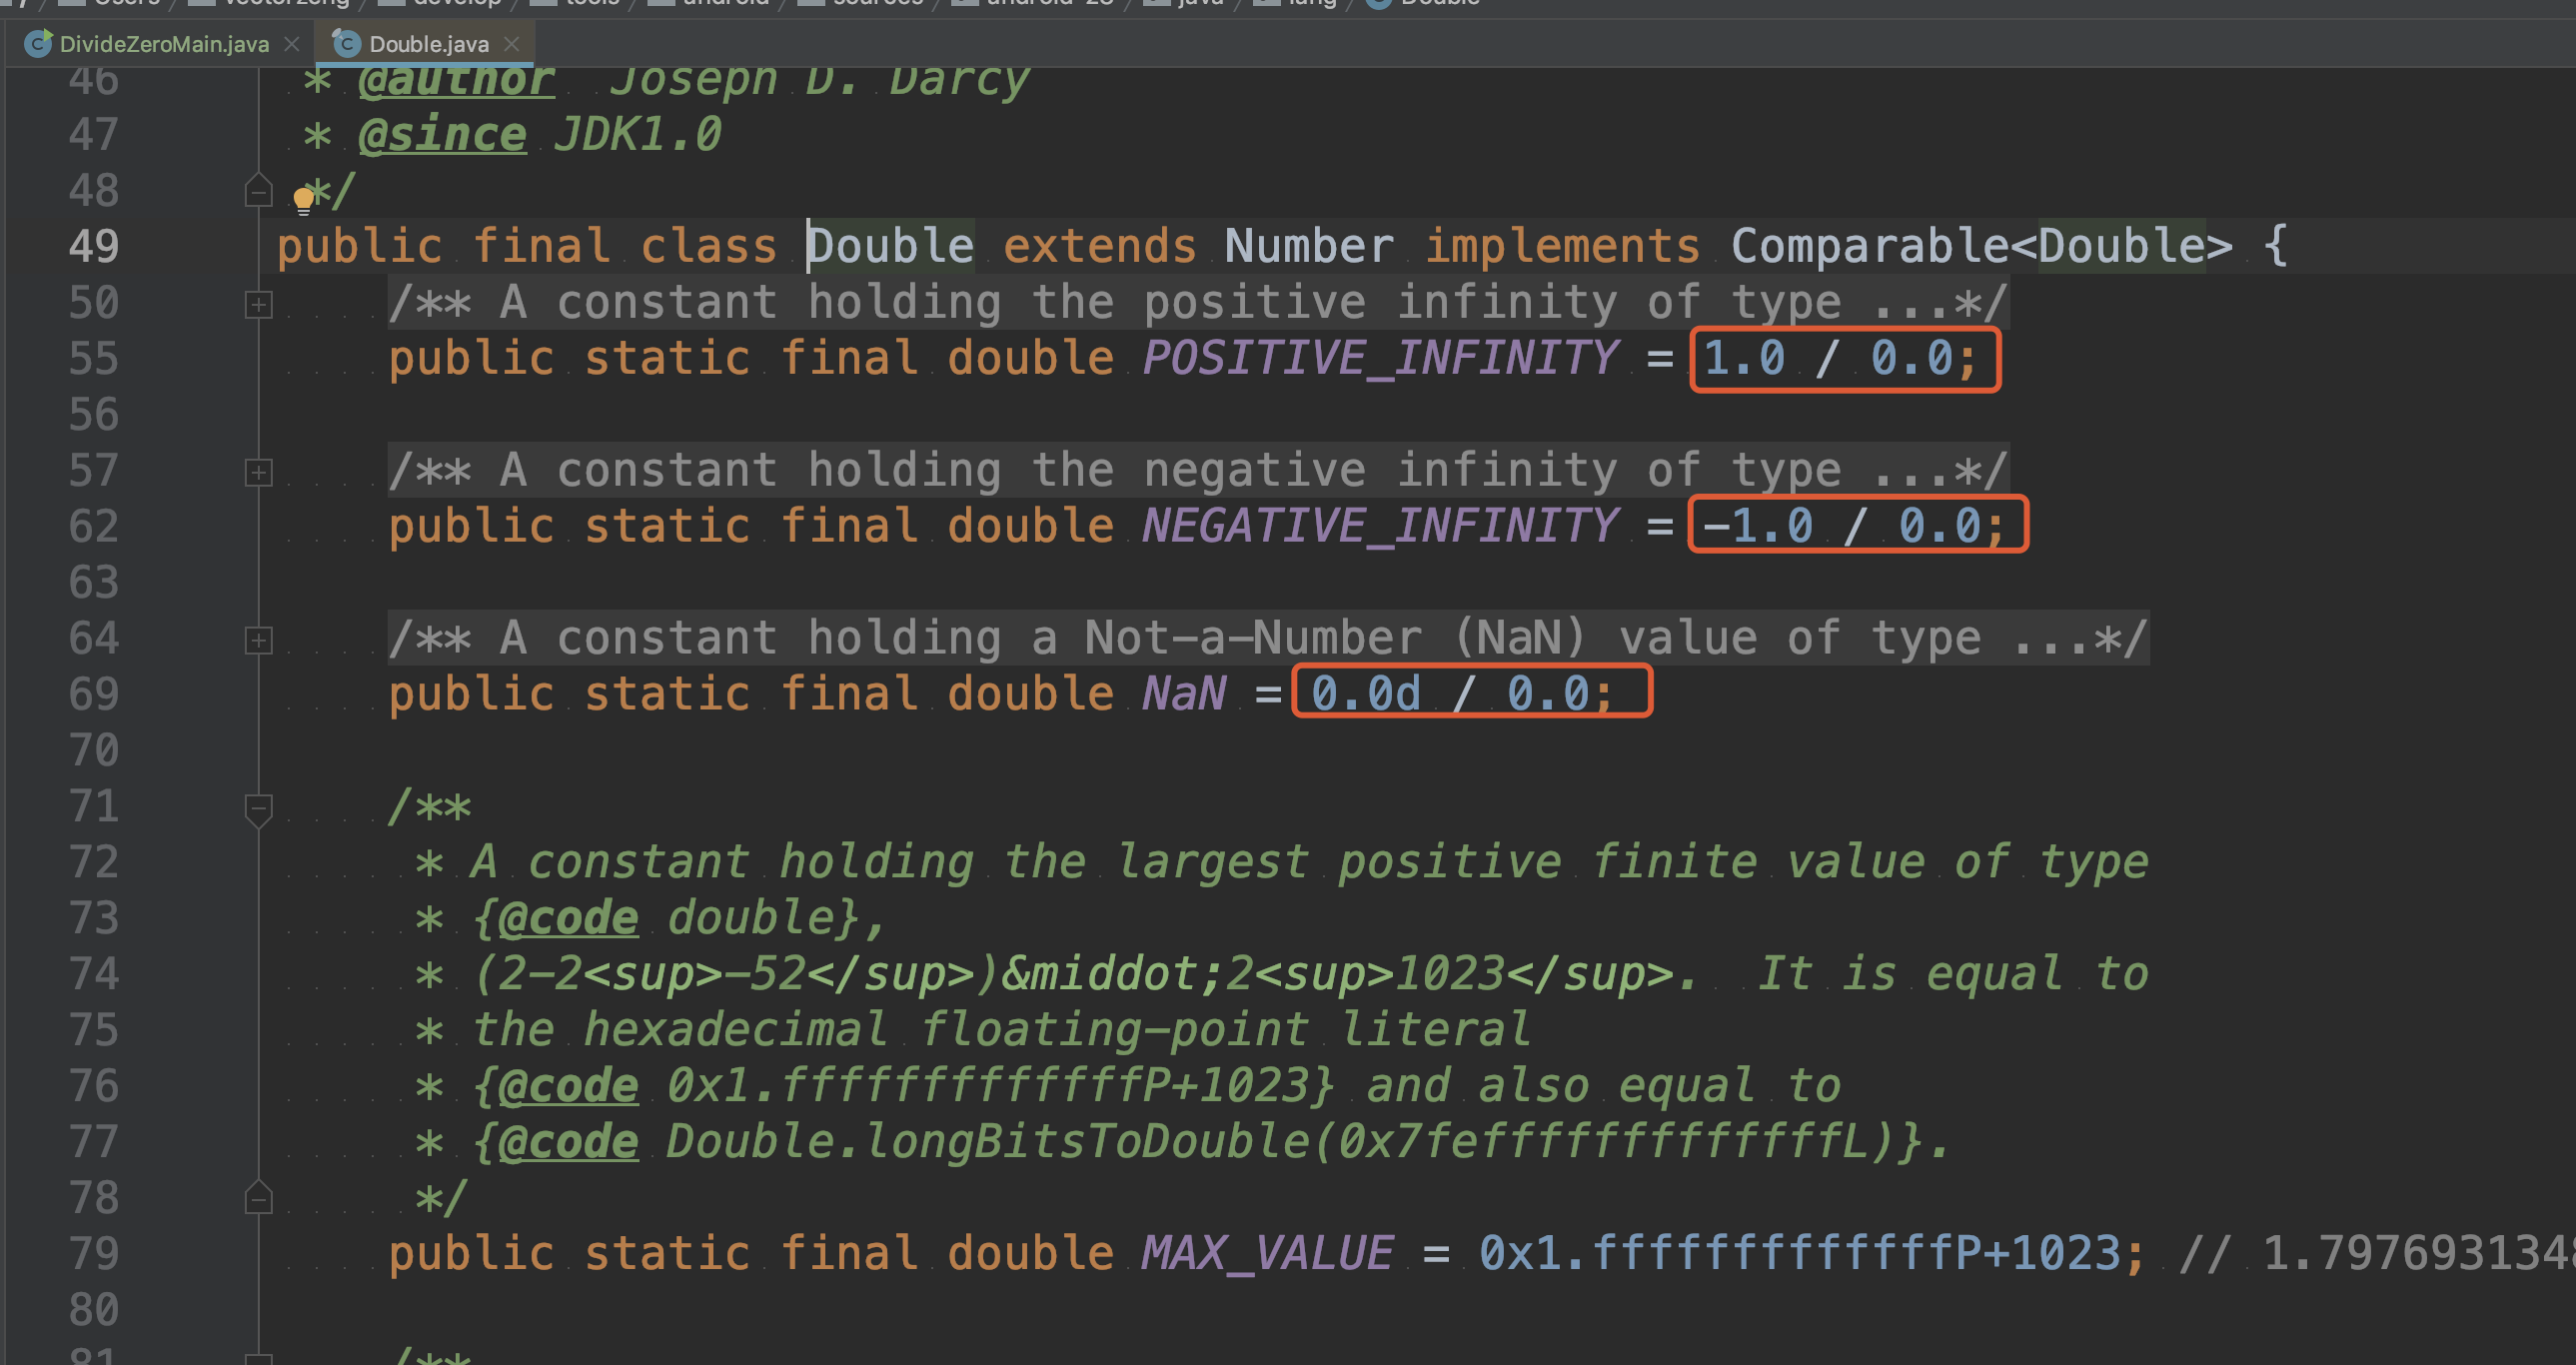The image size is (2576, 1365).
Task: Expand folded javadoc at line 57
Action: (x=258, y=472)
